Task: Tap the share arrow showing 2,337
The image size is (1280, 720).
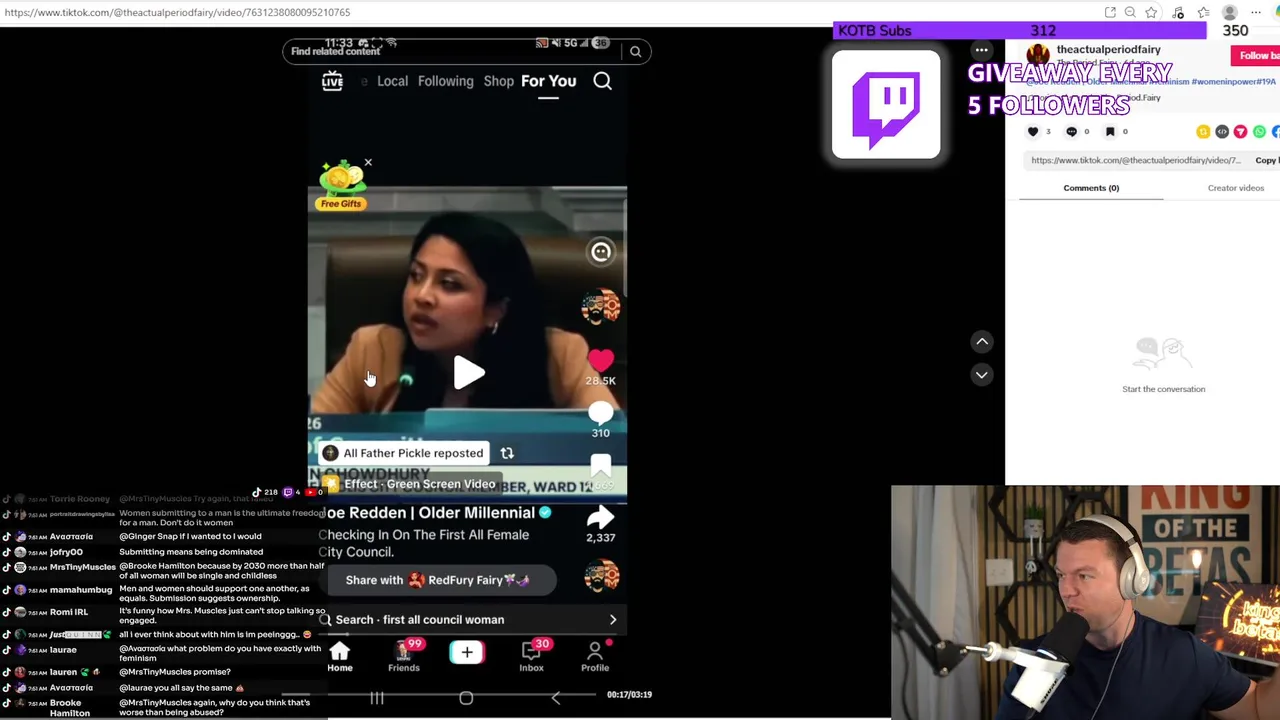Action: point(600,517)
